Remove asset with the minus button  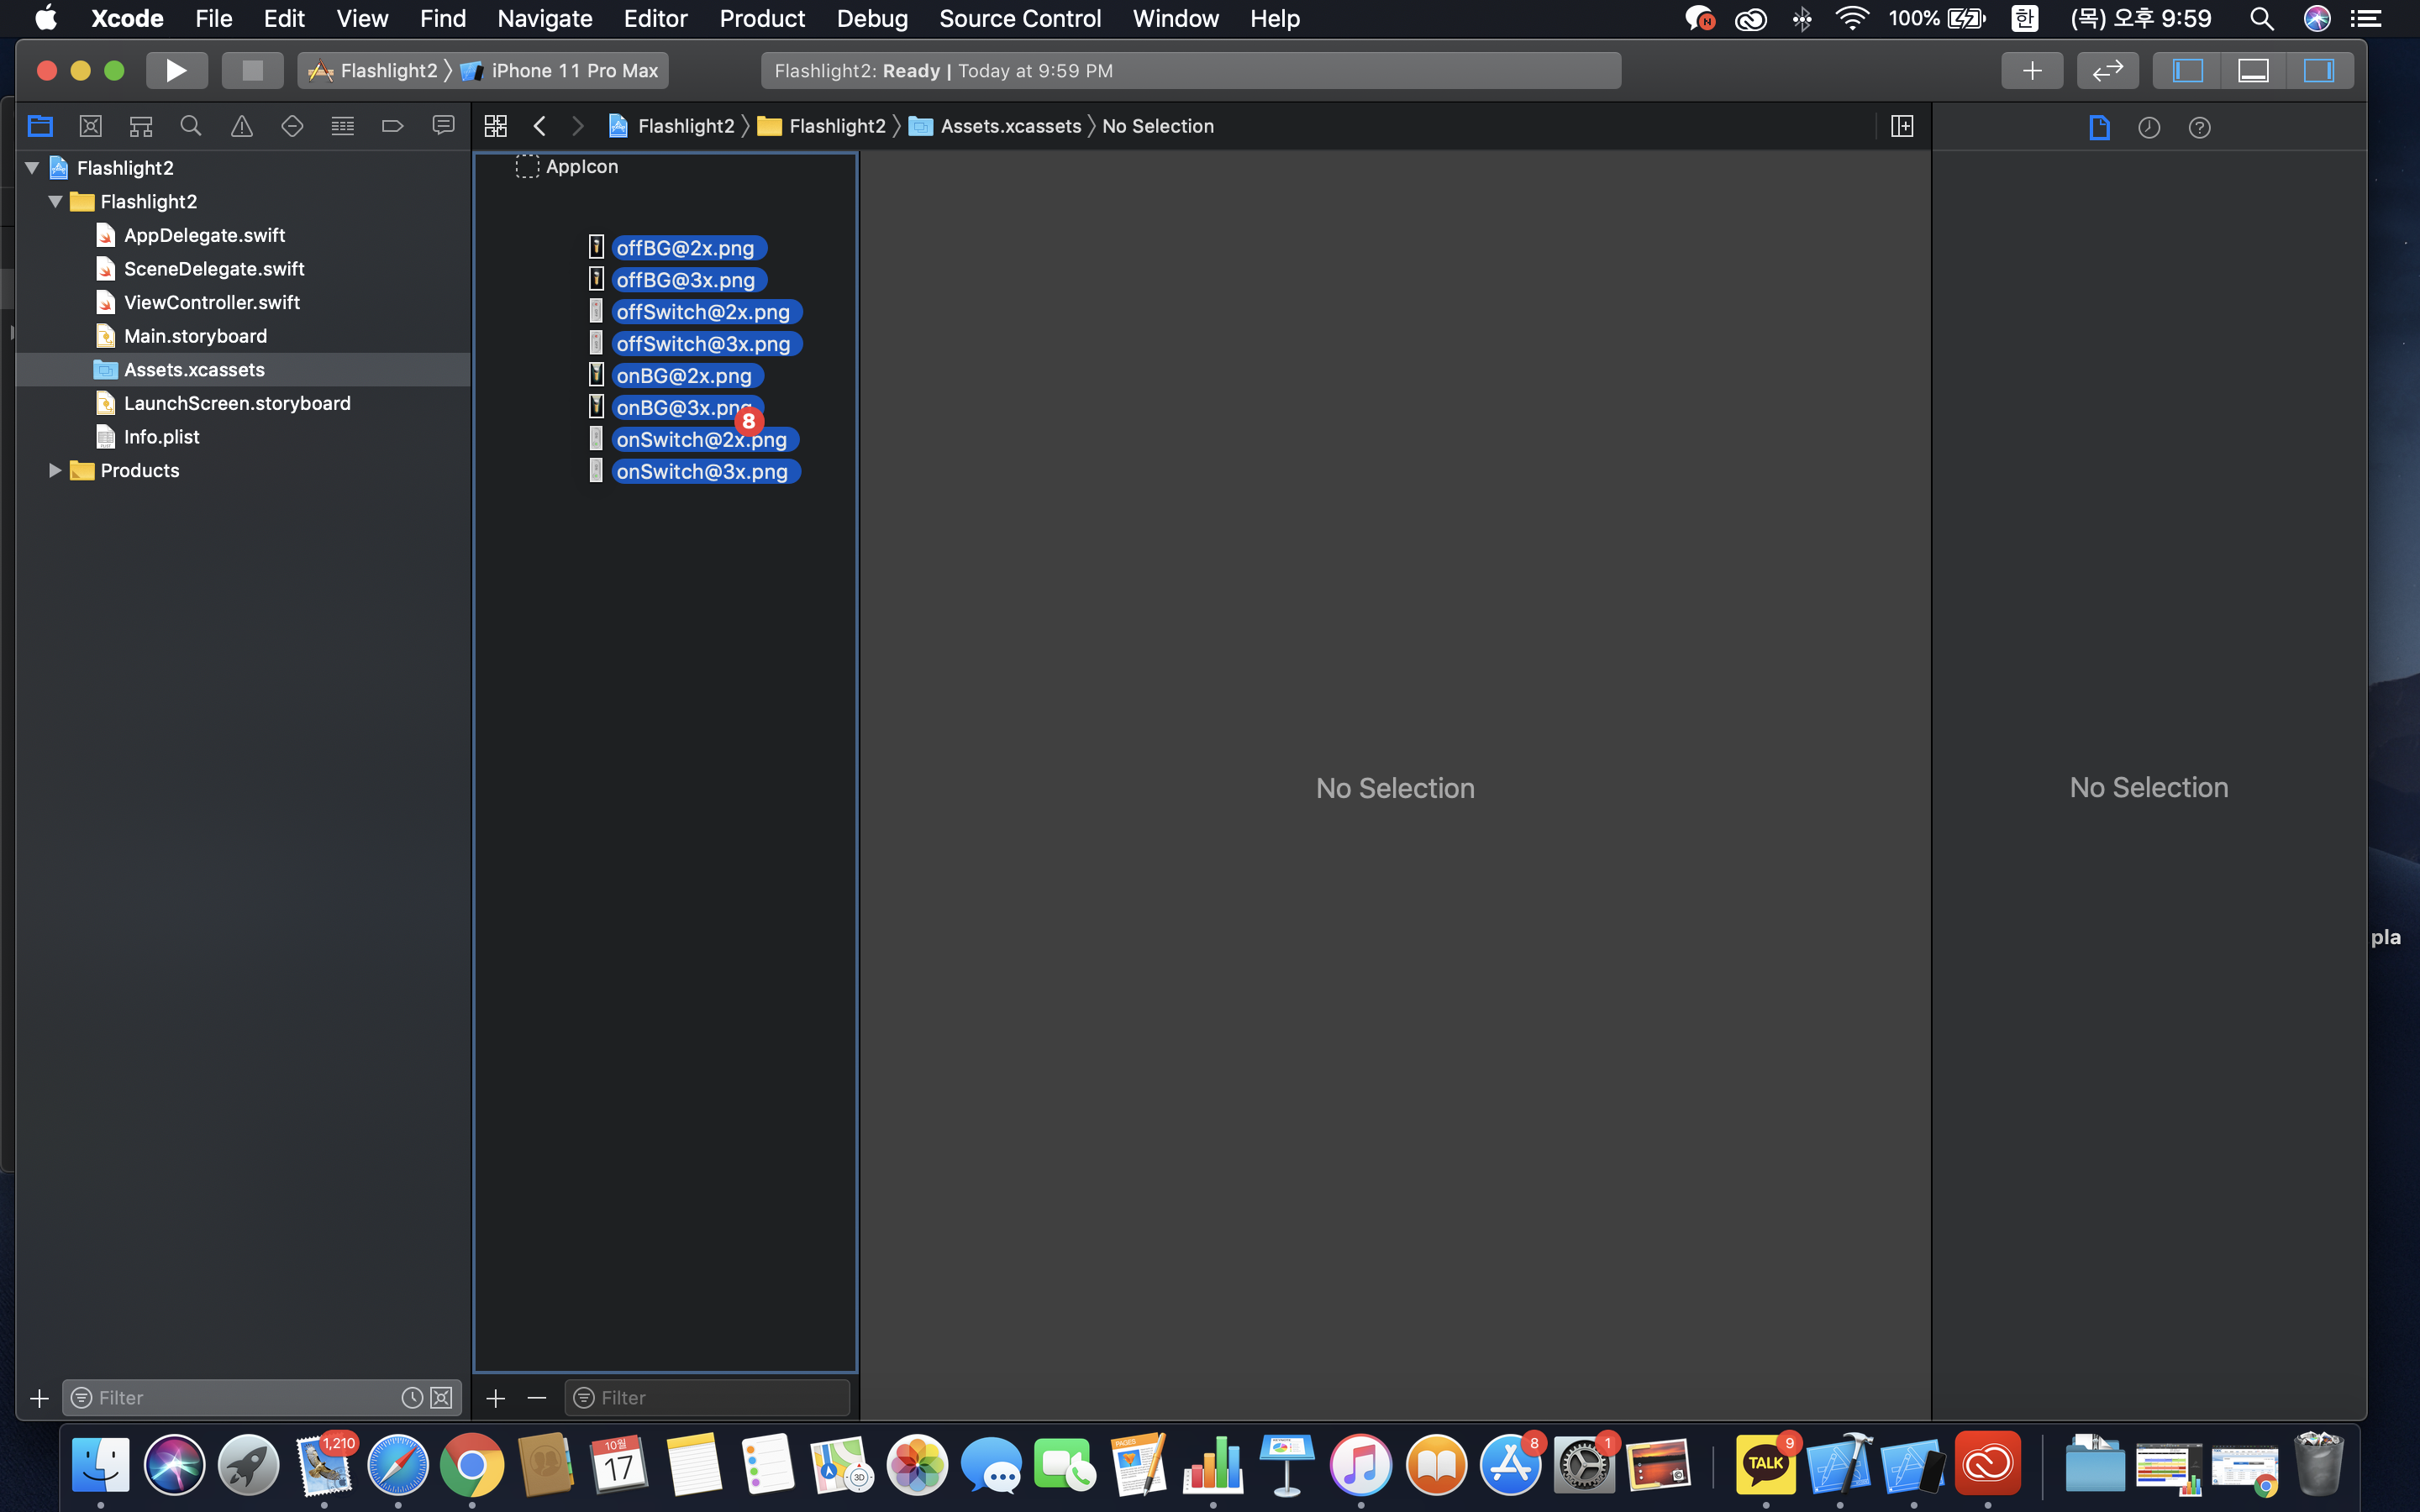click(537, 1397)
